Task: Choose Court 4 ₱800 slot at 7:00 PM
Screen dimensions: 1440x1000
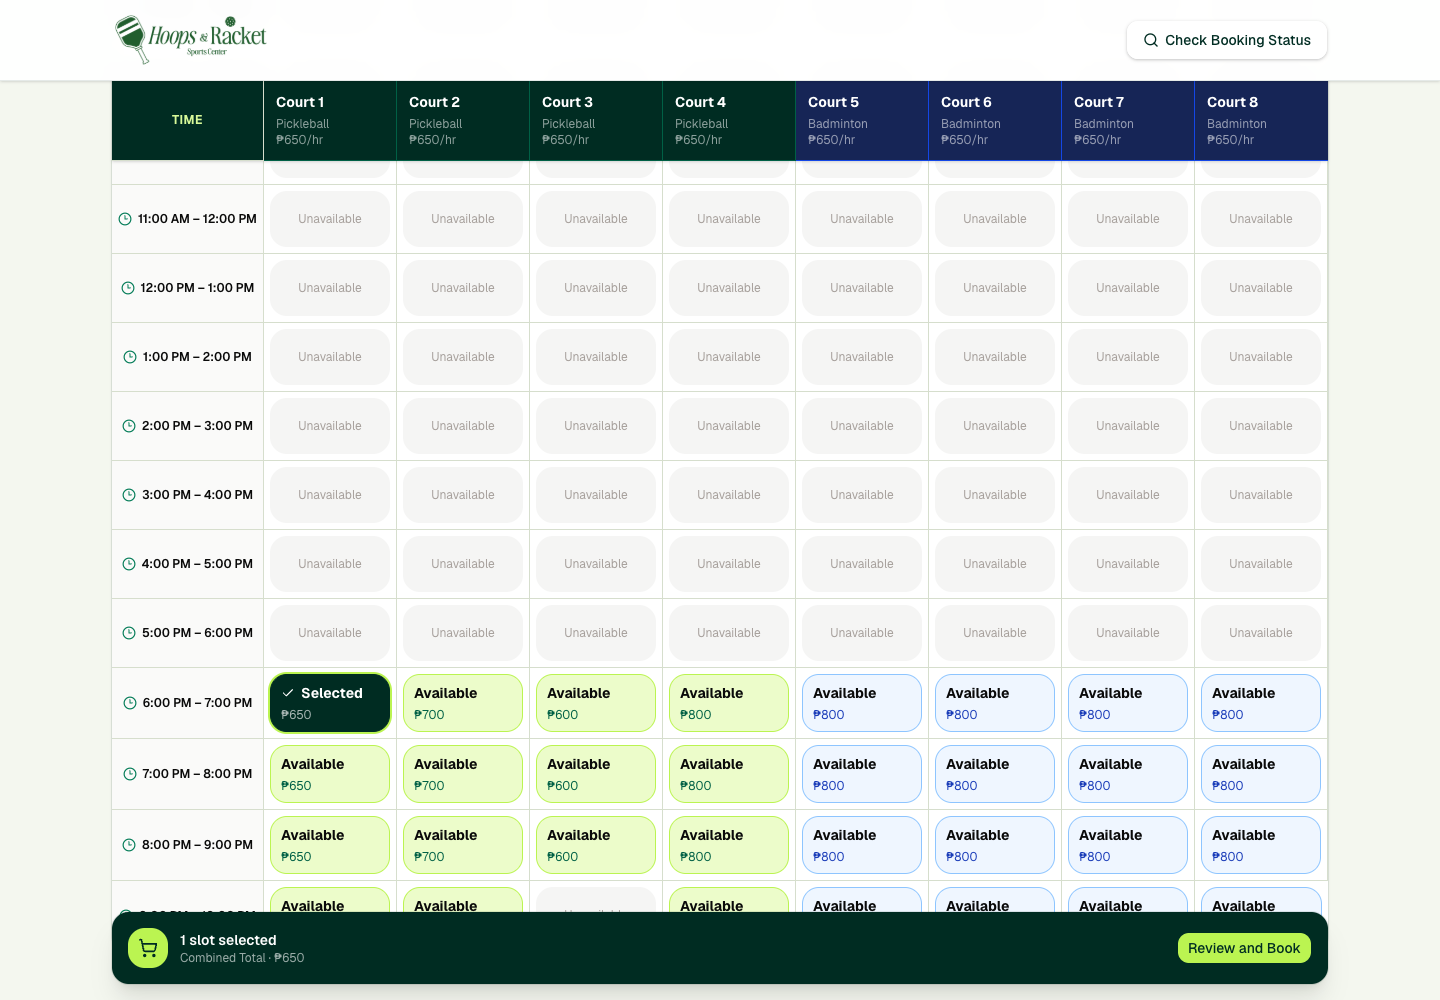Action: [729, 774]
